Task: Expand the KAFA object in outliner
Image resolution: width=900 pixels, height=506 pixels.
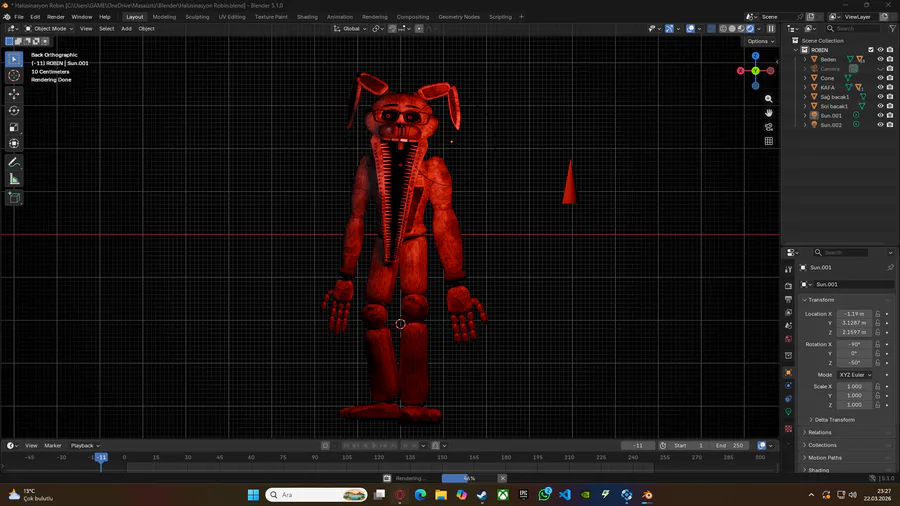Action: point(805,87)
